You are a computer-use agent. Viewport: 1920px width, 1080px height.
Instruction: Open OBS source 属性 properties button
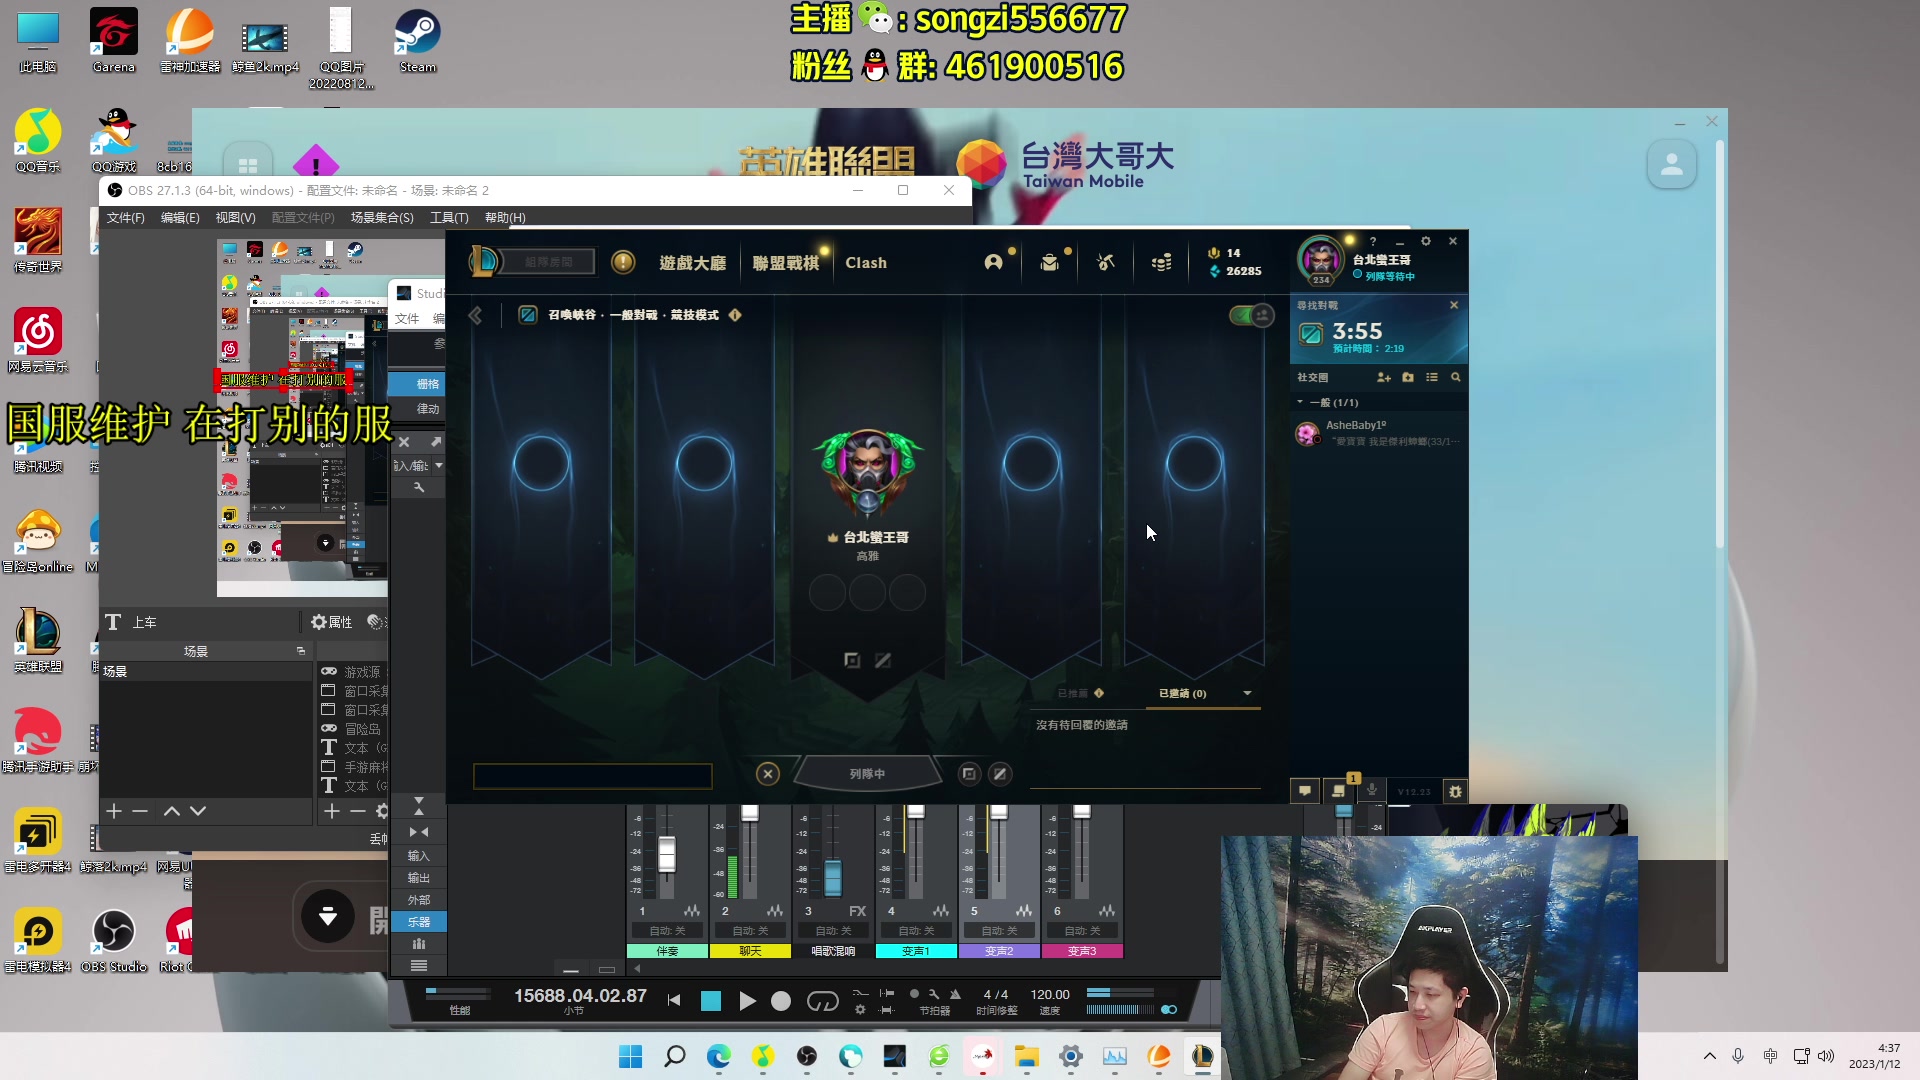click(332, 622)
